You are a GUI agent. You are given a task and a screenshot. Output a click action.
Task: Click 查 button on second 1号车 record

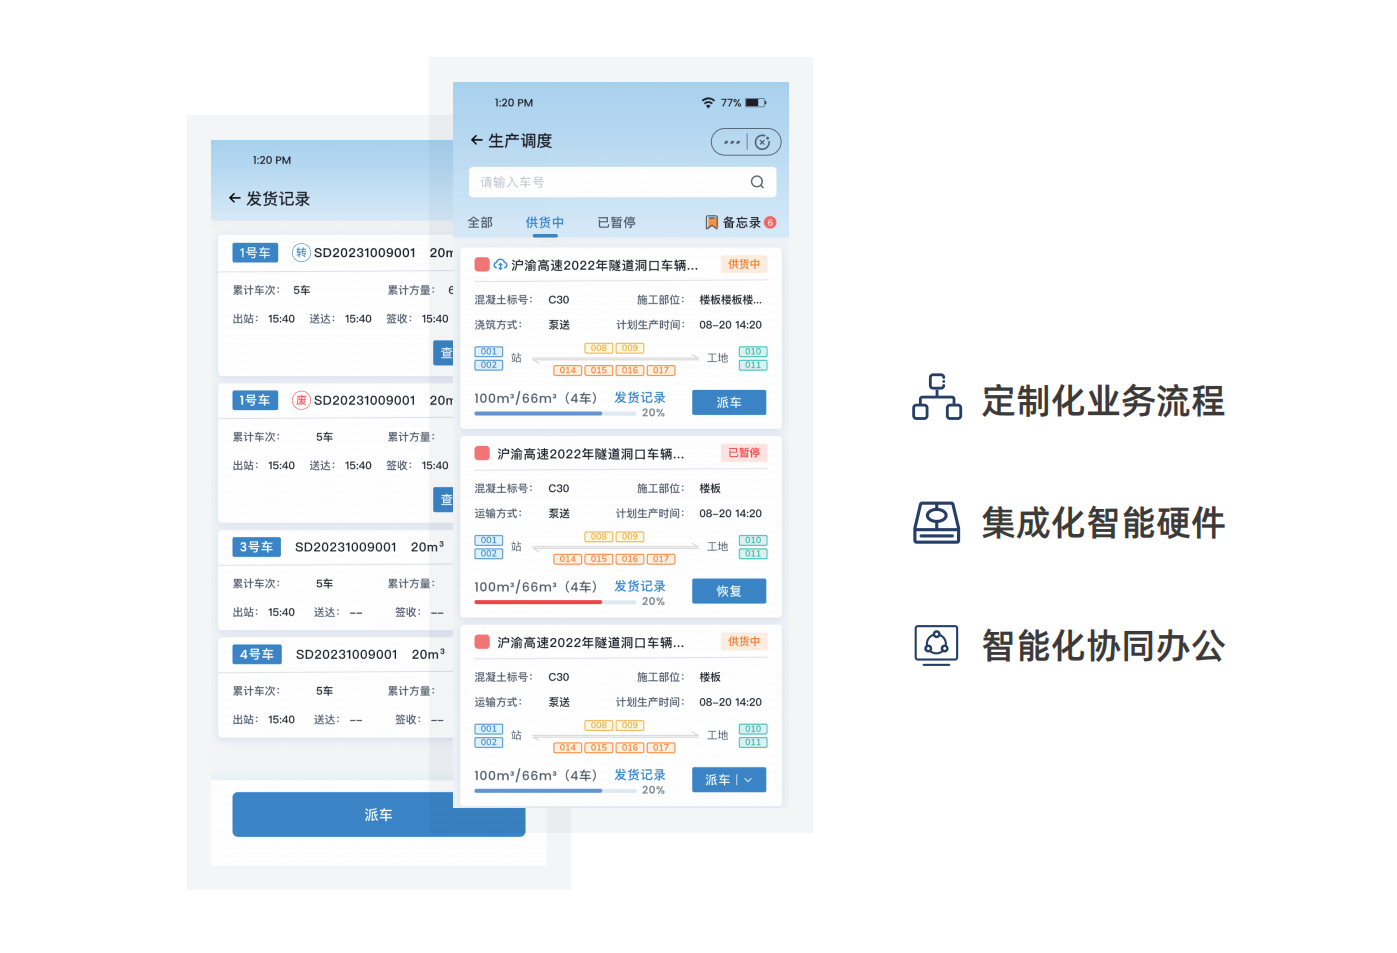pos(444,500)
